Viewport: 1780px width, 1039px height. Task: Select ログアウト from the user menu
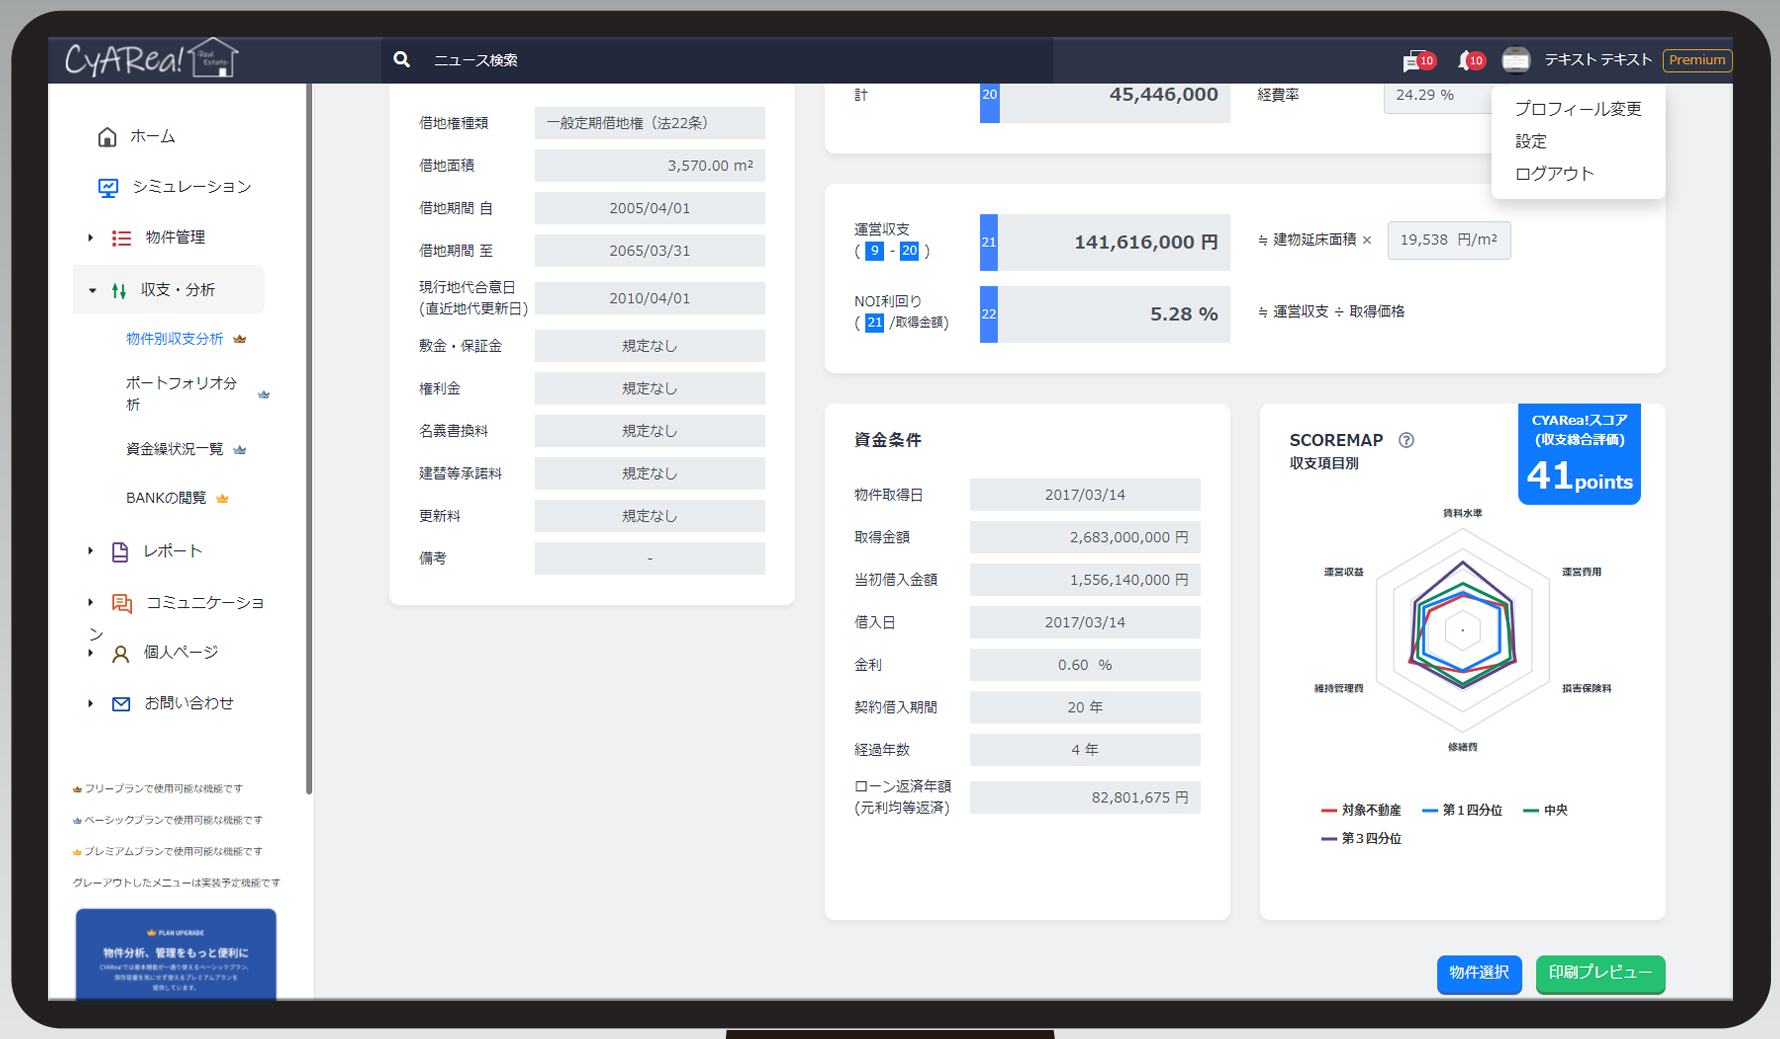(x=1553, y=174)
